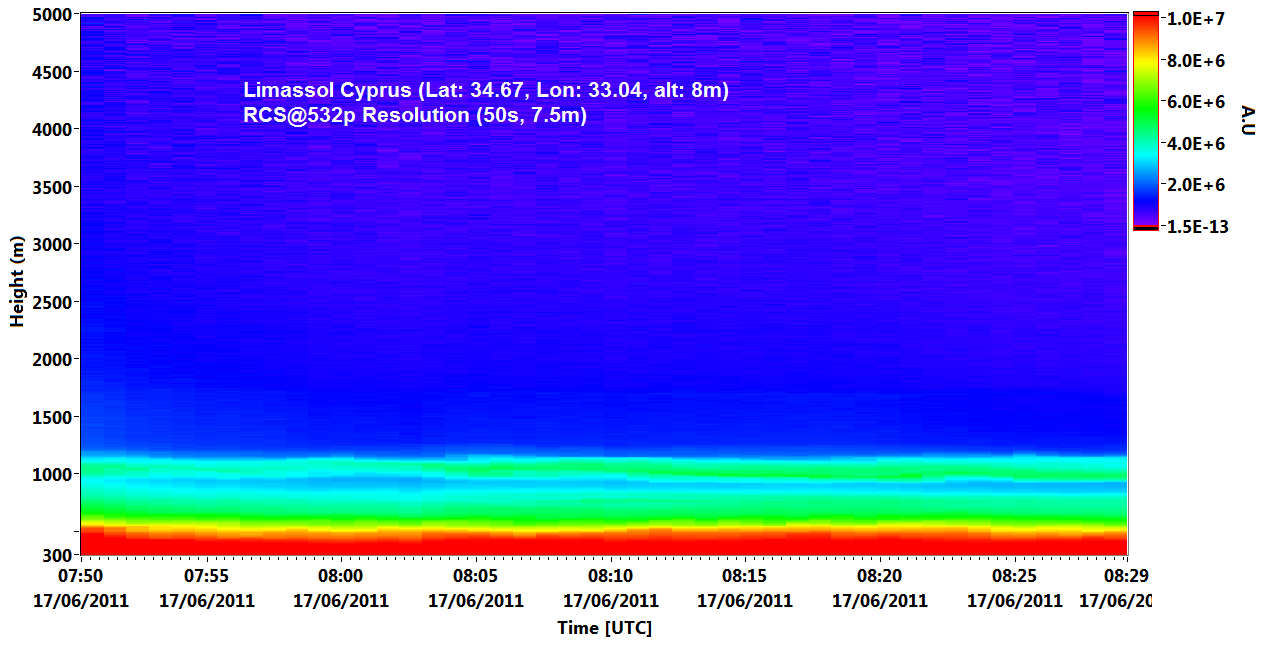Select the 1000 height axis value
This screenshot has width=1267, height=649.
pyautogui.click(x=50, y=475)
